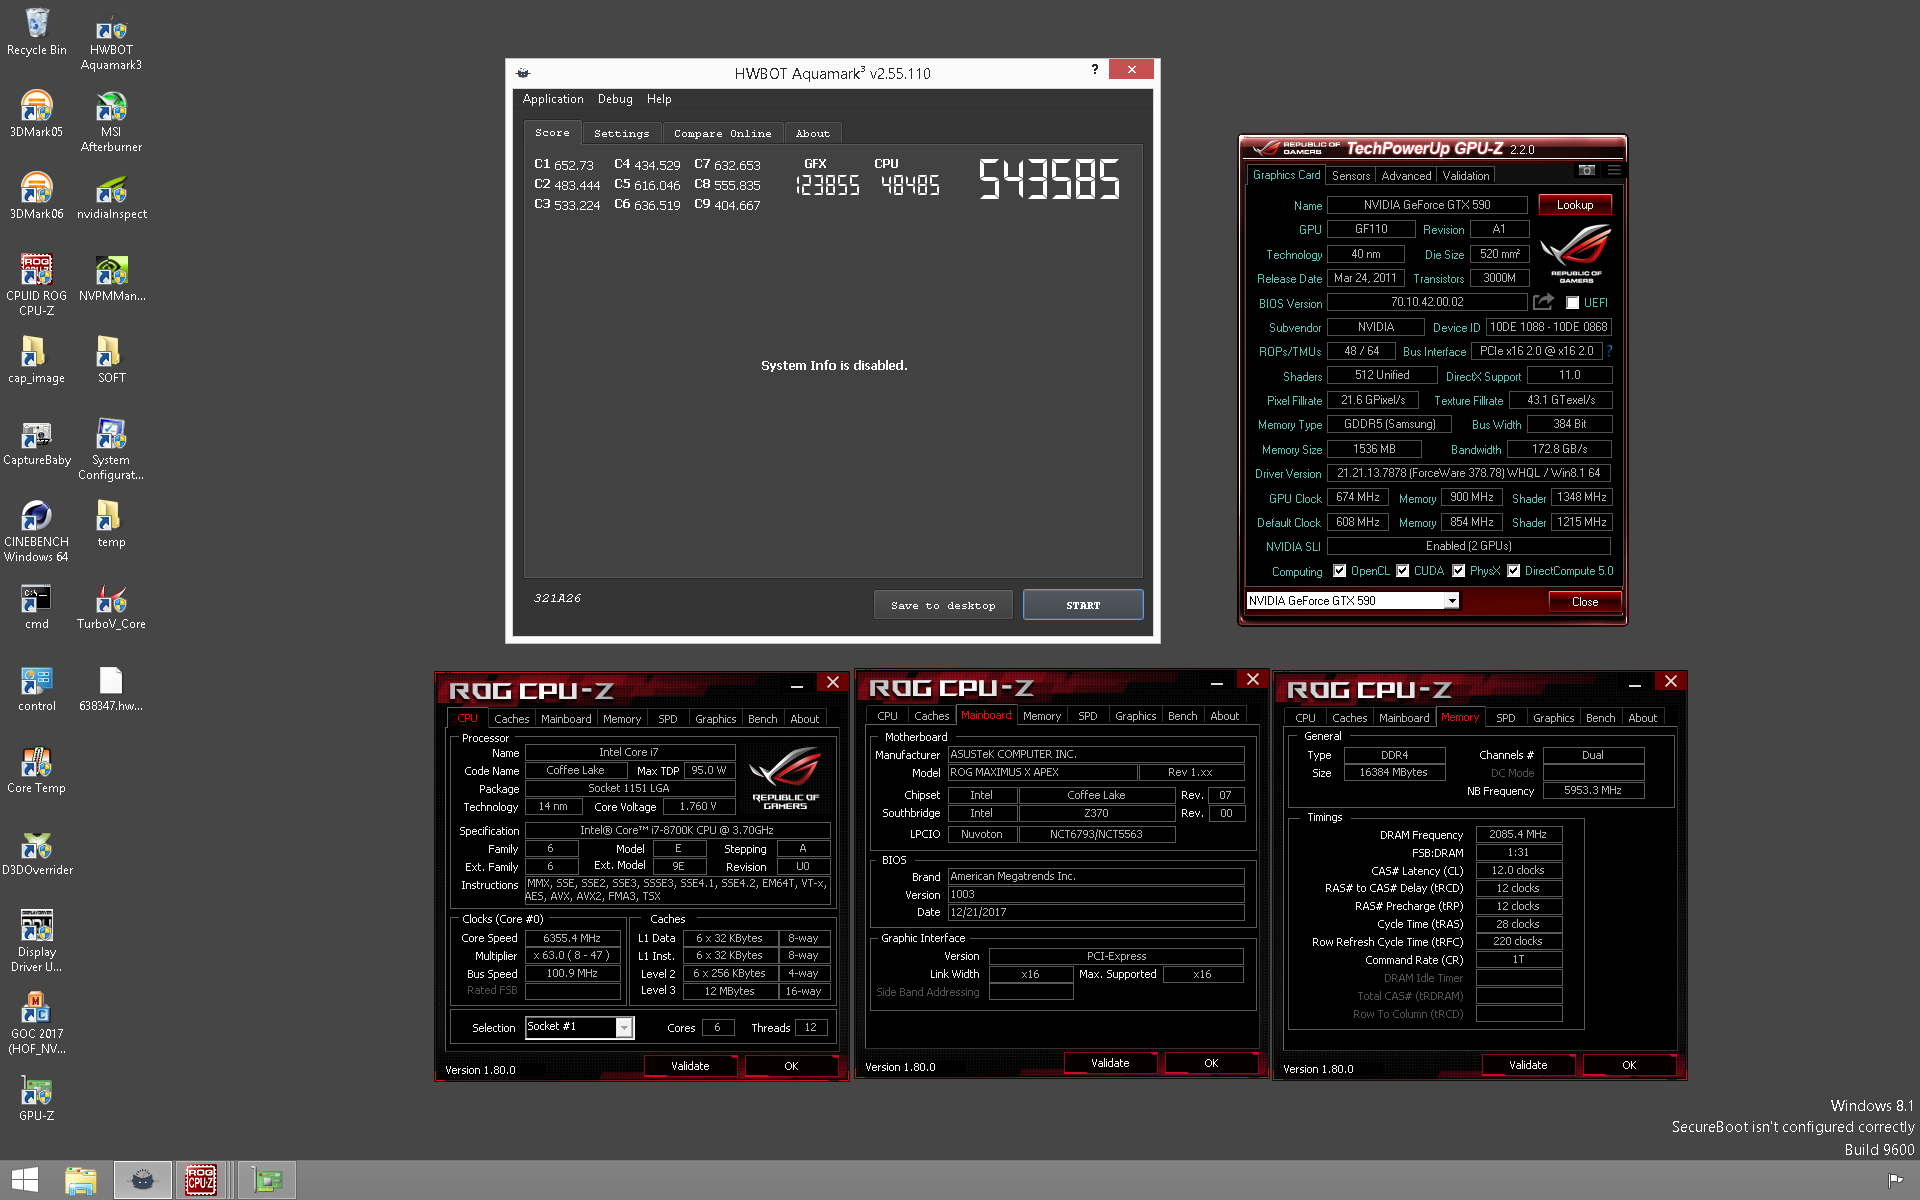Open GOC 2017 HOF_NV desktop icon

click(37, 1023)
